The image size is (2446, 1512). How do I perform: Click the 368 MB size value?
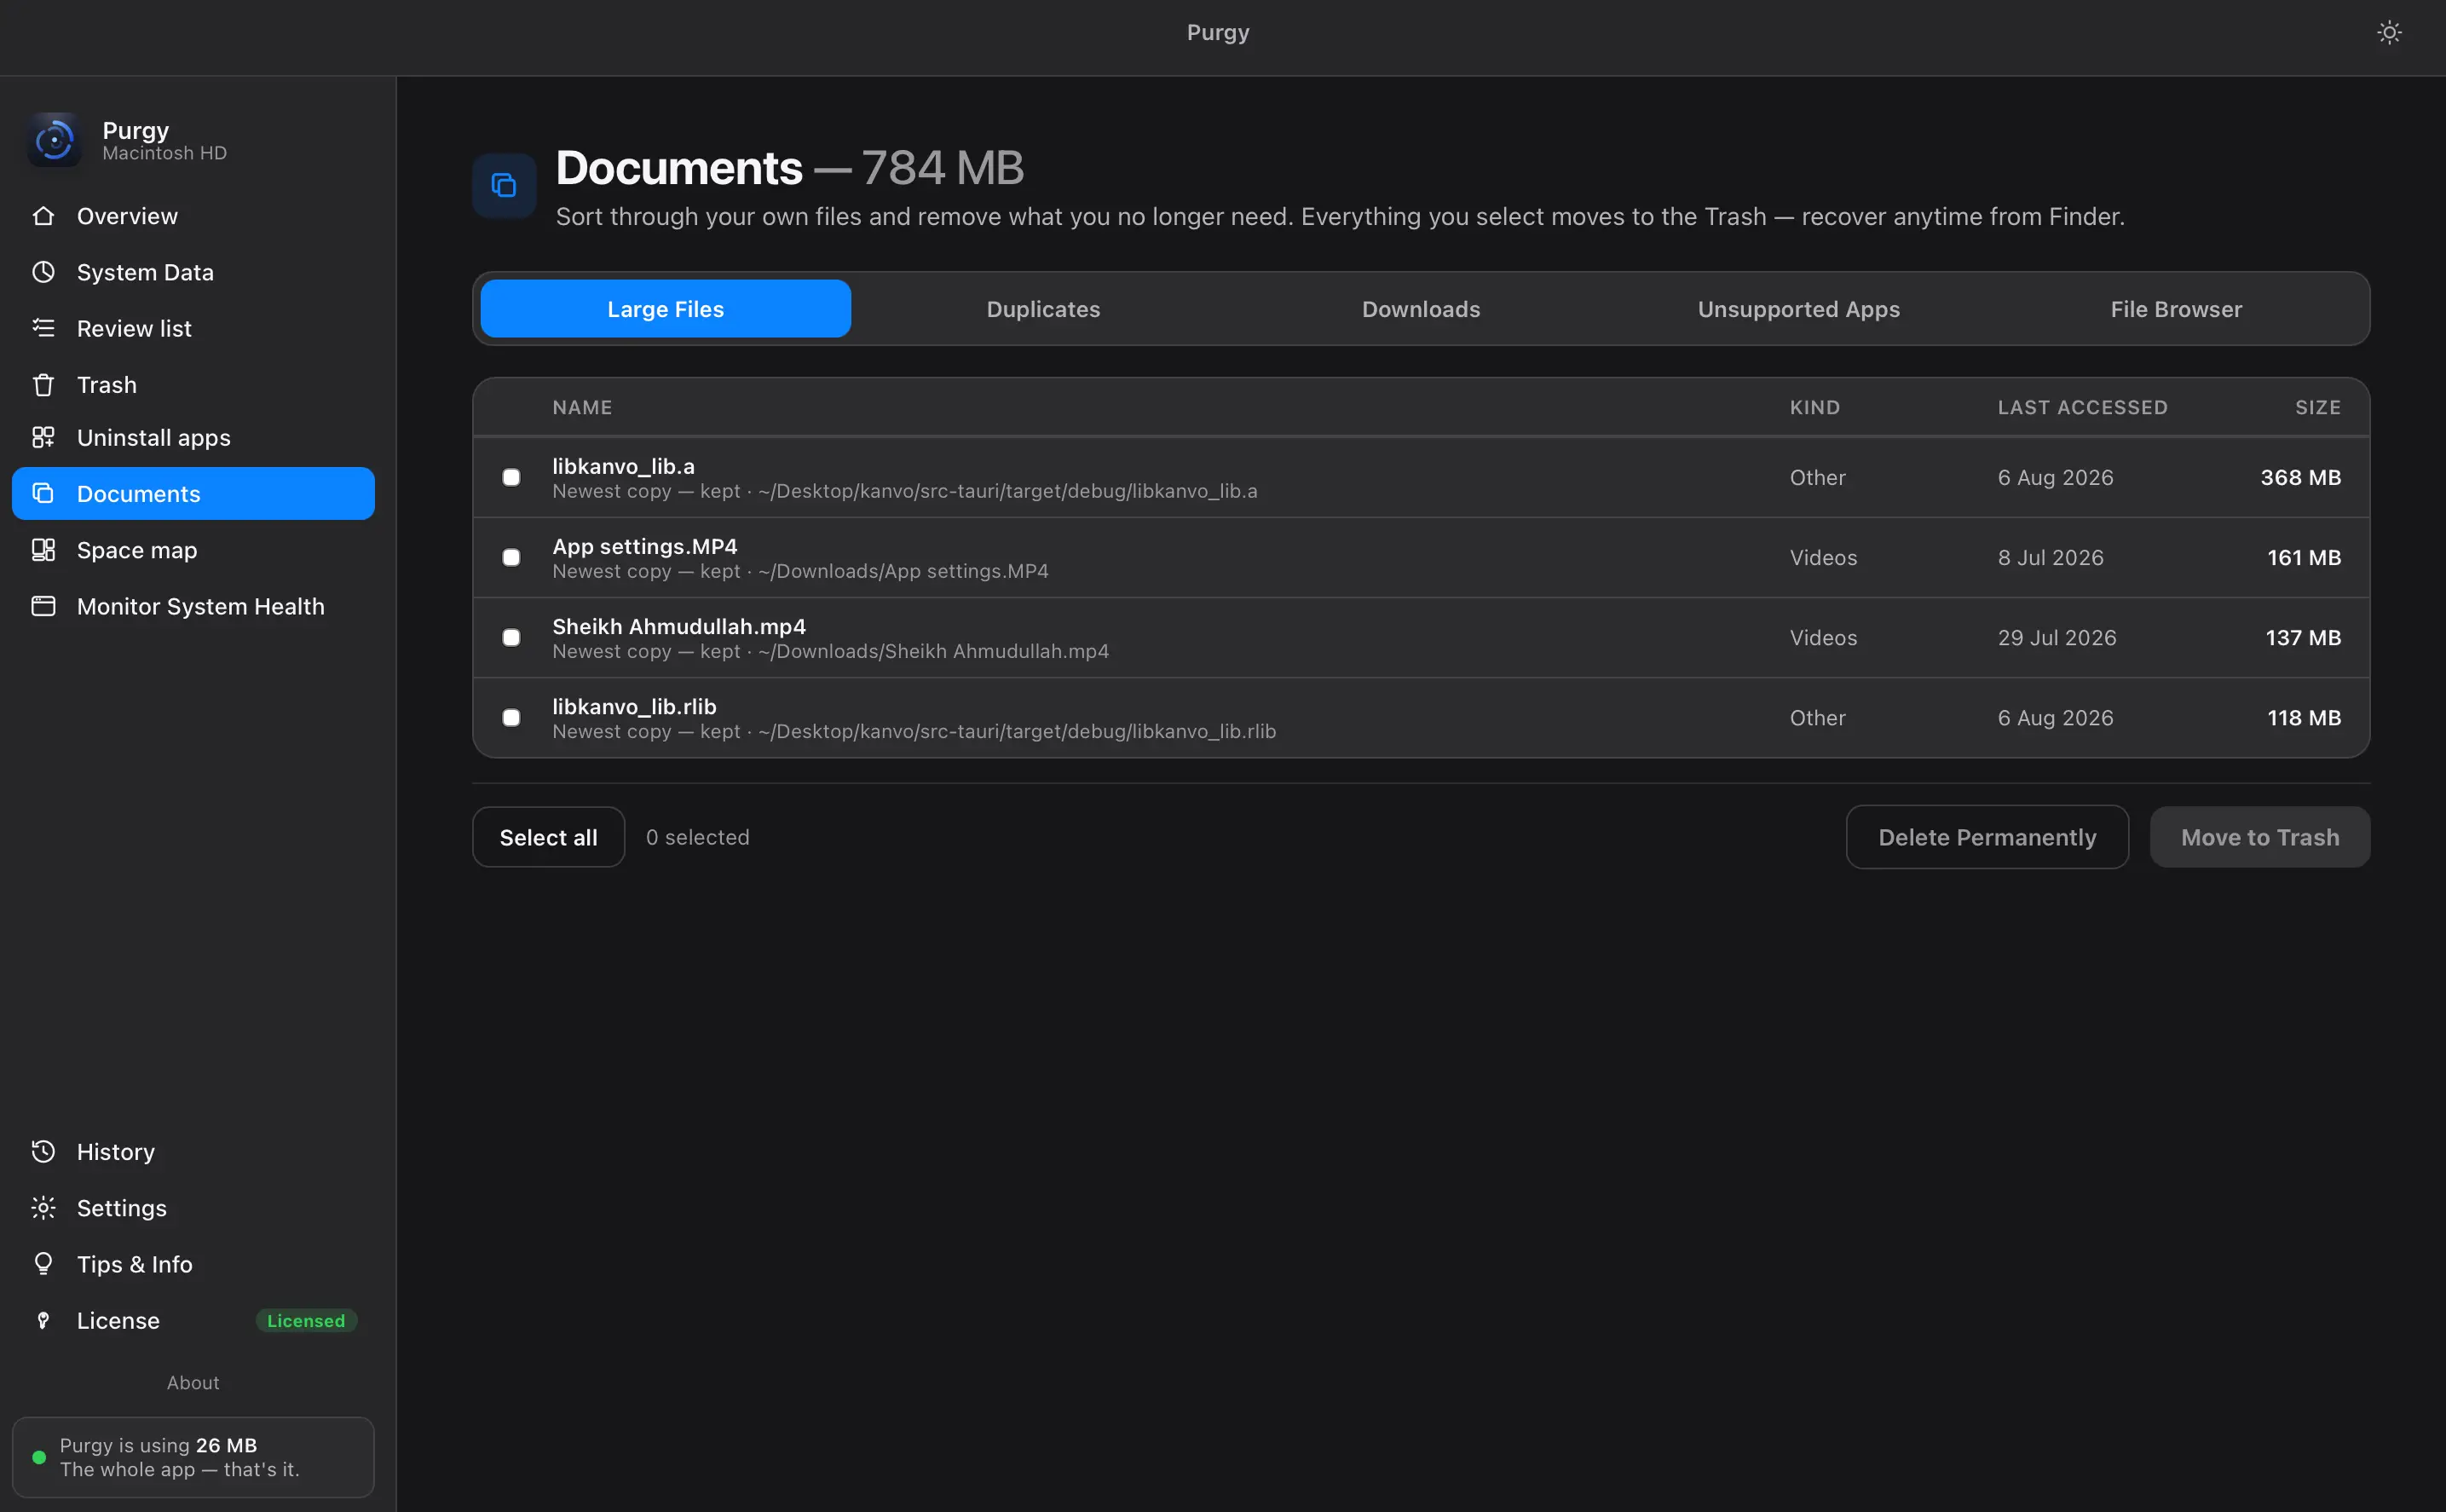(x=2300, y=477)
